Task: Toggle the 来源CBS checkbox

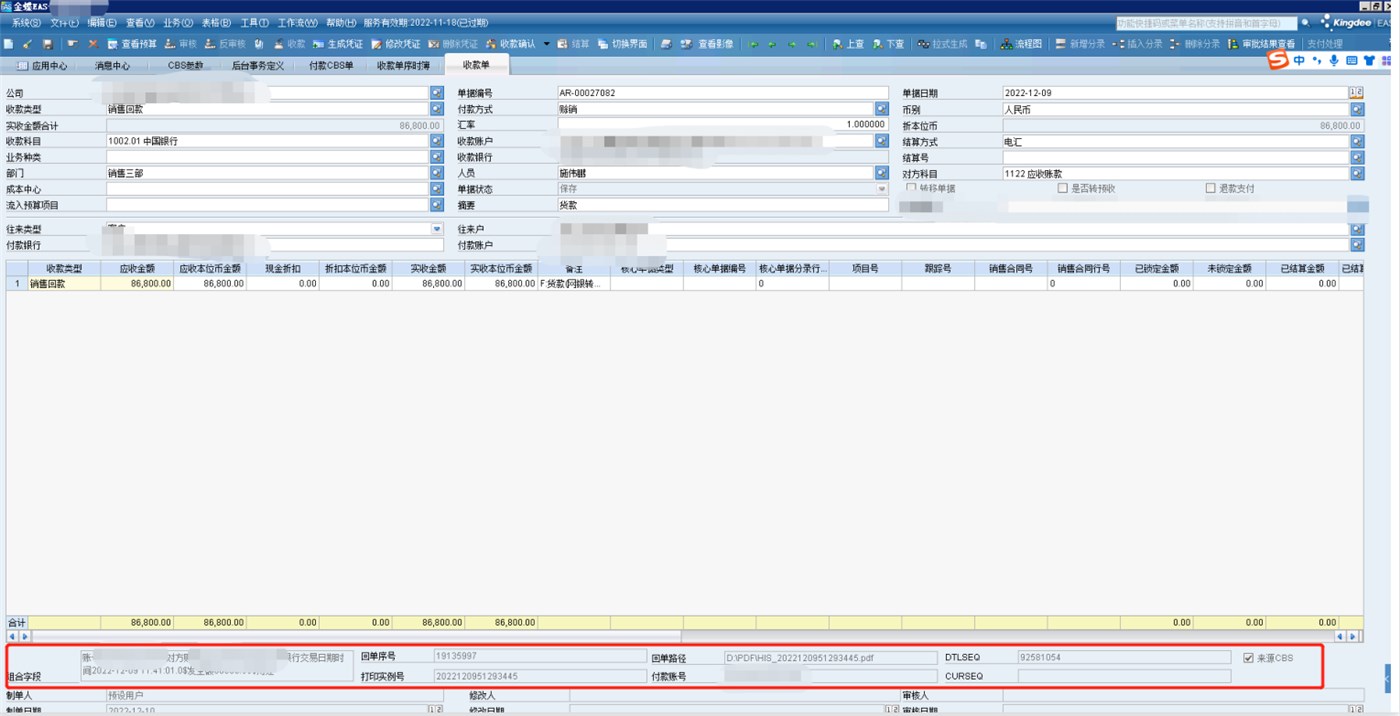Action: tap(1248, 658)
